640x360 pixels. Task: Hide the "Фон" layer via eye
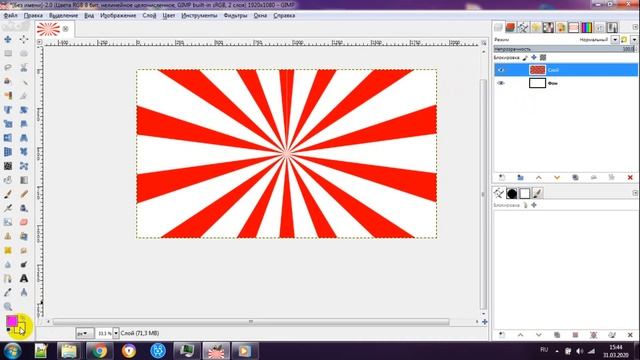pos(501,83)
